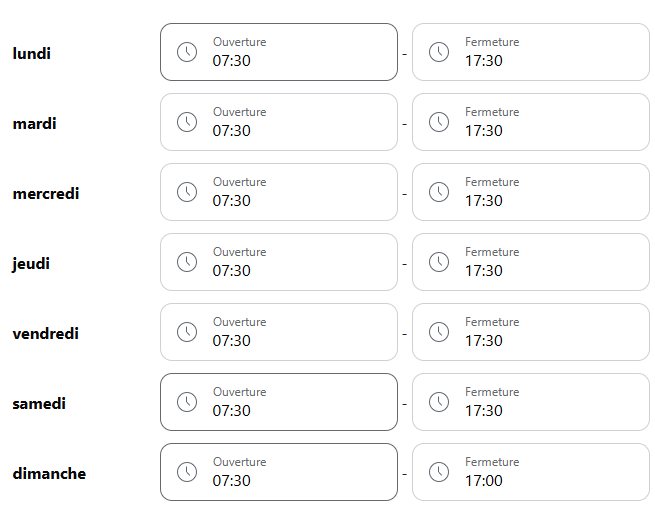Click the clock icon for mardi Ouverture

pos(187,122)
